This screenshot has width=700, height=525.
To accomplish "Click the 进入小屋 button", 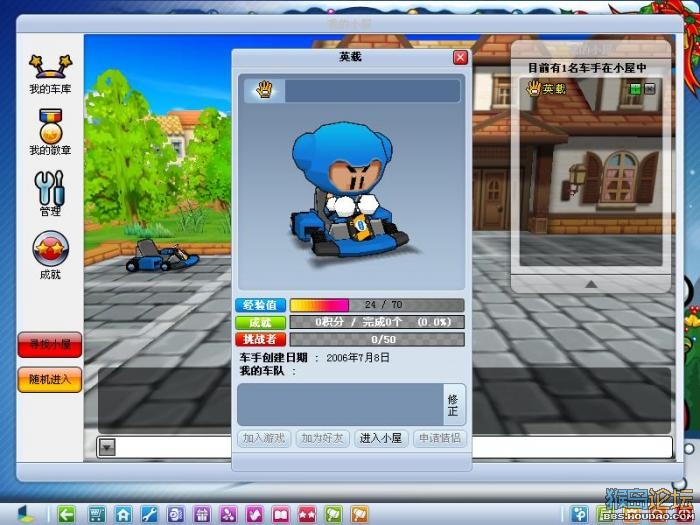I will 381,438.
